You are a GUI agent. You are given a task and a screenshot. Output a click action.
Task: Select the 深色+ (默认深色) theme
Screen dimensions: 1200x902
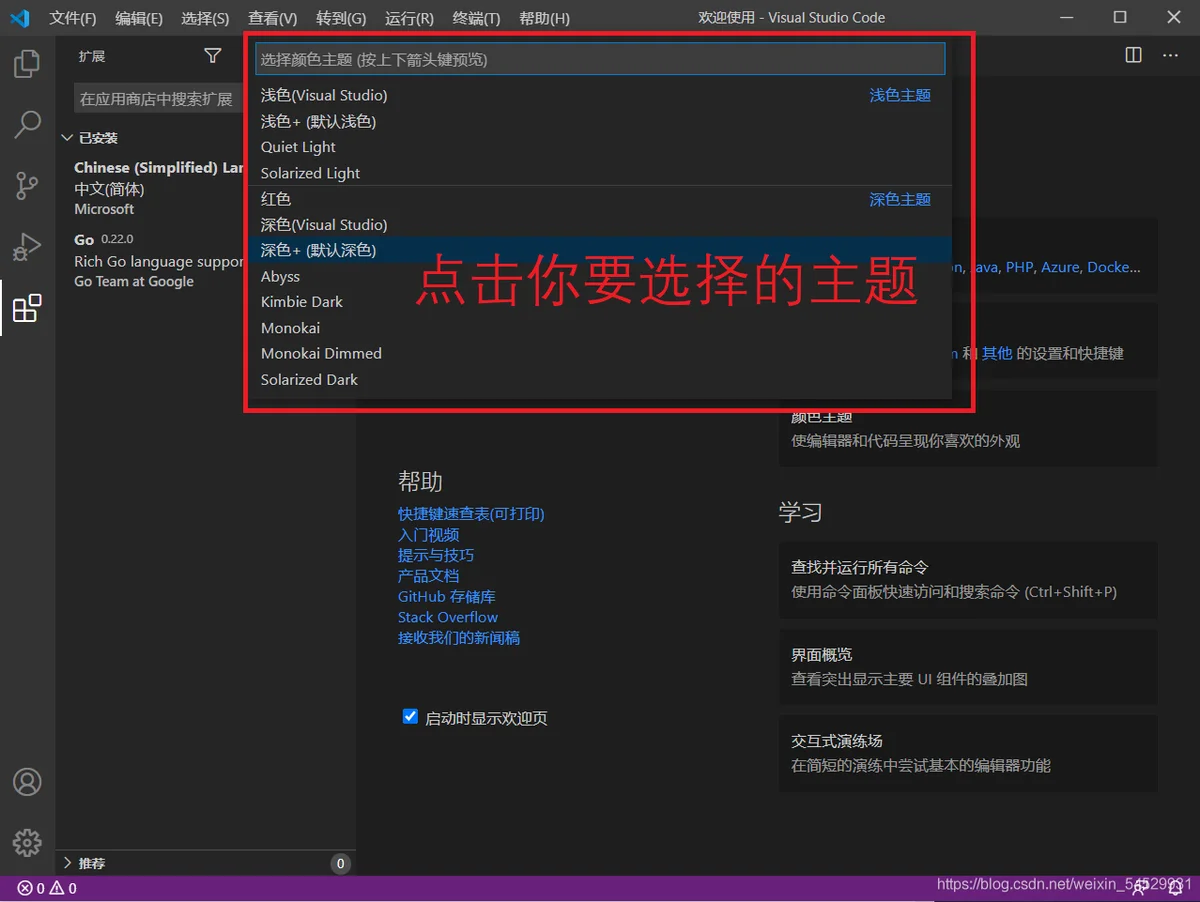pyautogui.click(x=600, y=250)
